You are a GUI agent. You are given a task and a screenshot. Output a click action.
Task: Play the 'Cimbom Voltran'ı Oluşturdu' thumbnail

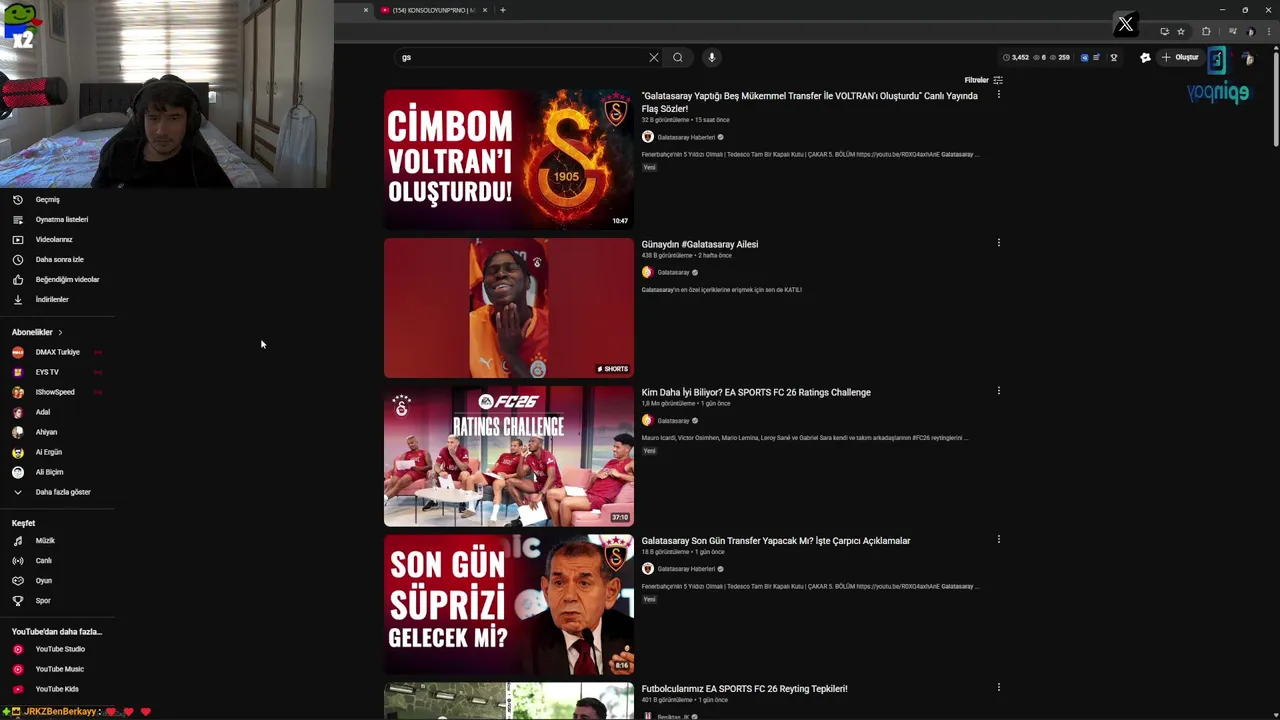509,160
